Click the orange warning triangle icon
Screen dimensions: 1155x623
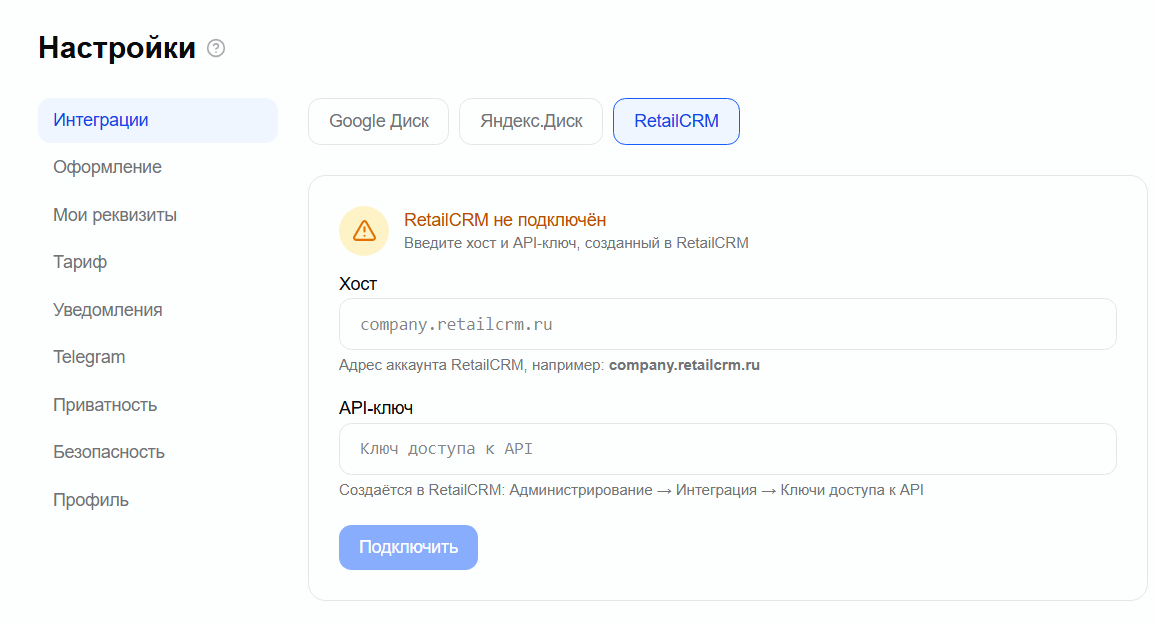pos(364,231)
